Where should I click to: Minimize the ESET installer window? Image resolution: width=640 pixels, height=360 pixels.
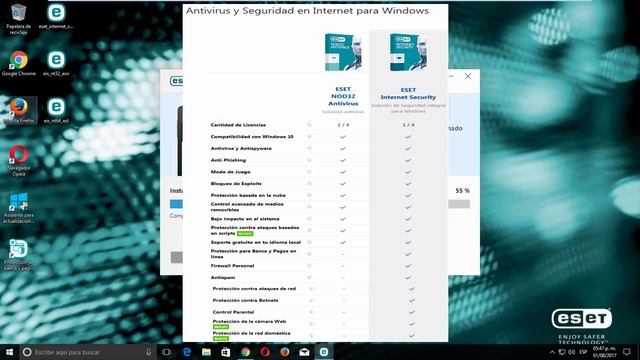(x=452, y=76)
